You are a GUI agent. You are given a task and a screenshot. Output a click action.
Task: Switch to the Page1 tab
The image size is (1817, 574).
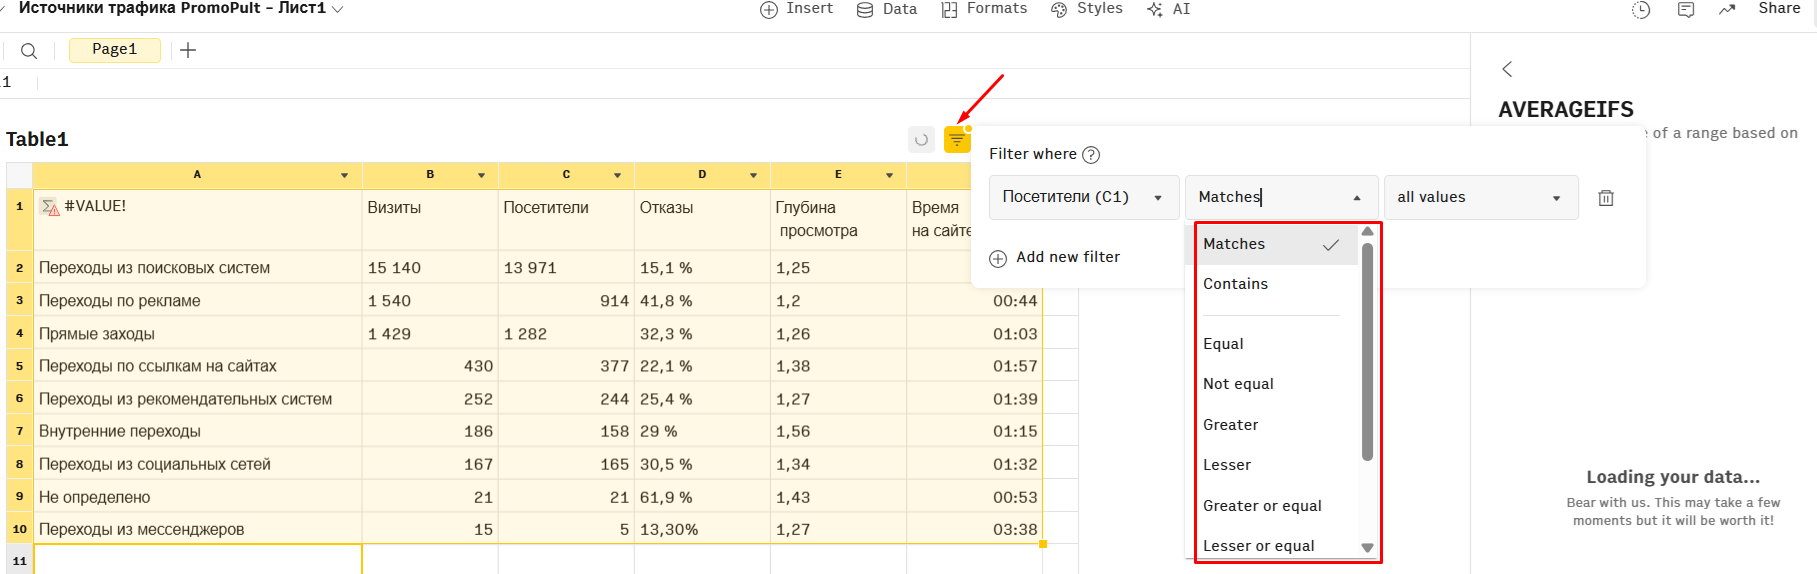coord(114,50)
